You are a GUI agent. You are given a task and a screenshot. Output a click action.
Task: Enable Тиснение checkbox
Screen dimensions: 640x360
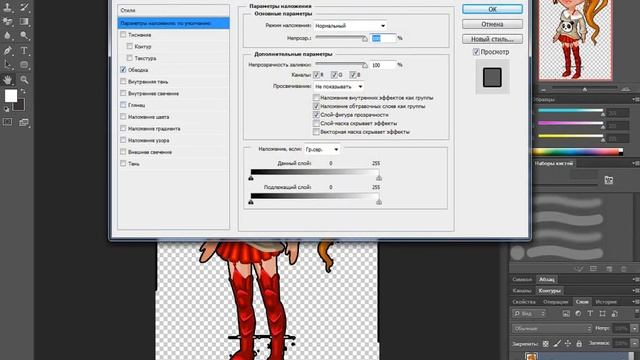(x=123, y=35)
